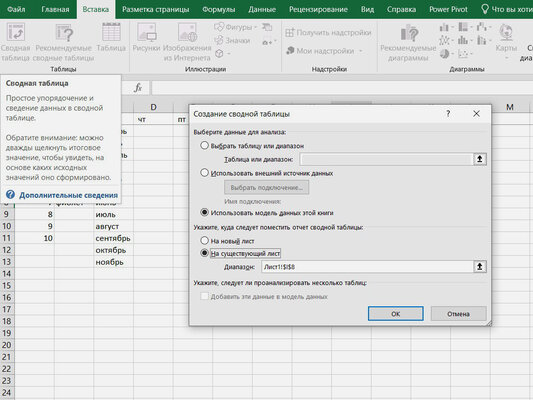Choose На новый лист radio button

click(204, 241)
